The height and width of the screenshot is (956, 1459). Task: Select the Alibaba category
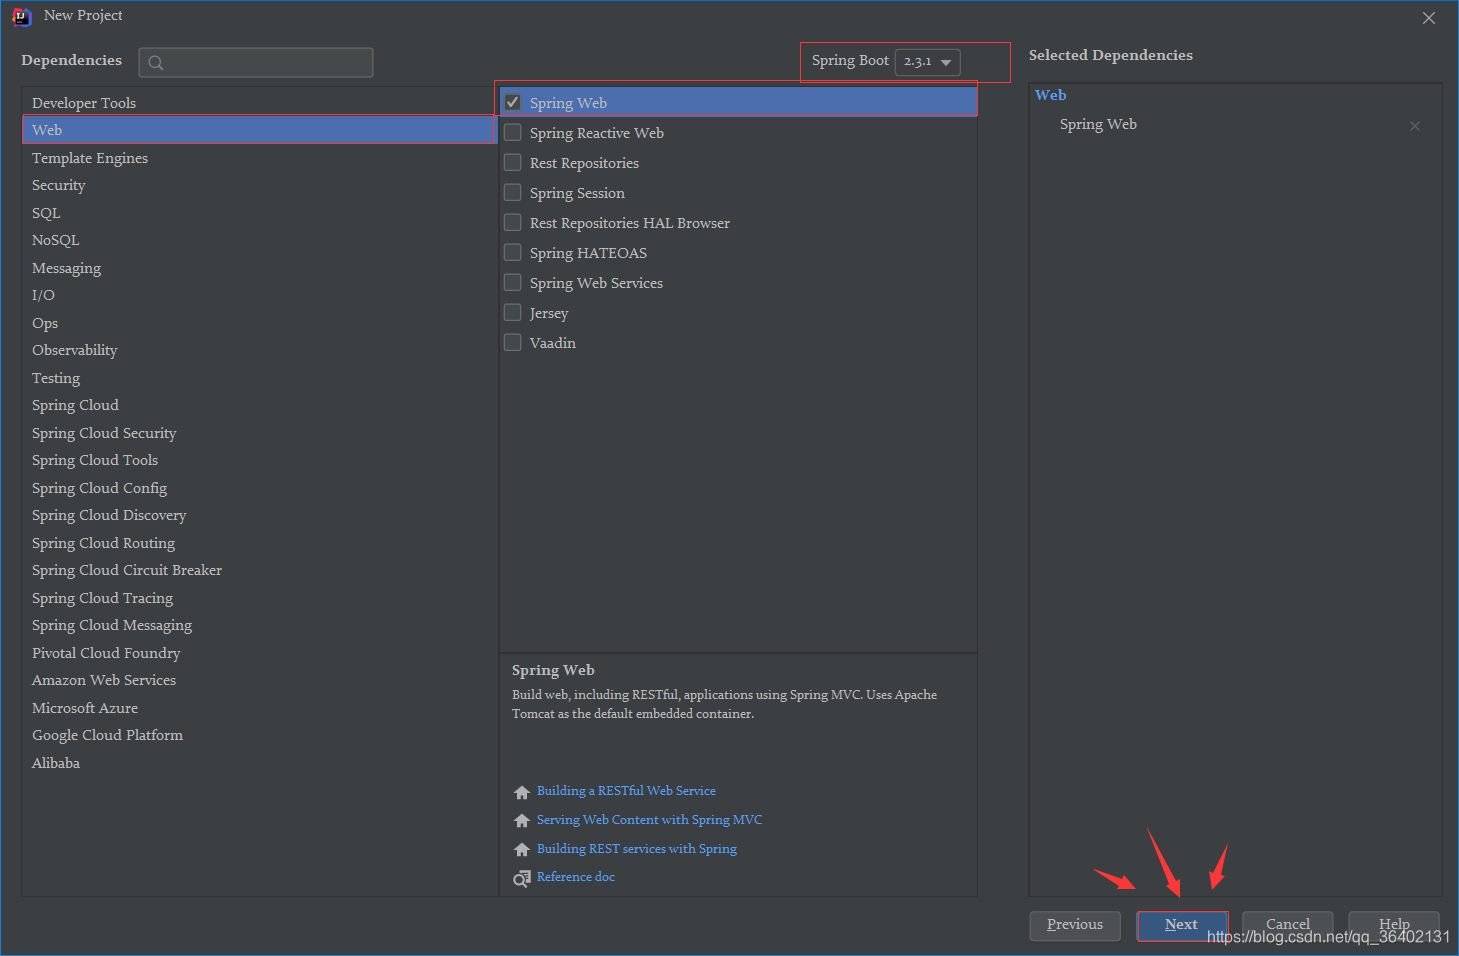pyautogui.click(x=259, y=763)
